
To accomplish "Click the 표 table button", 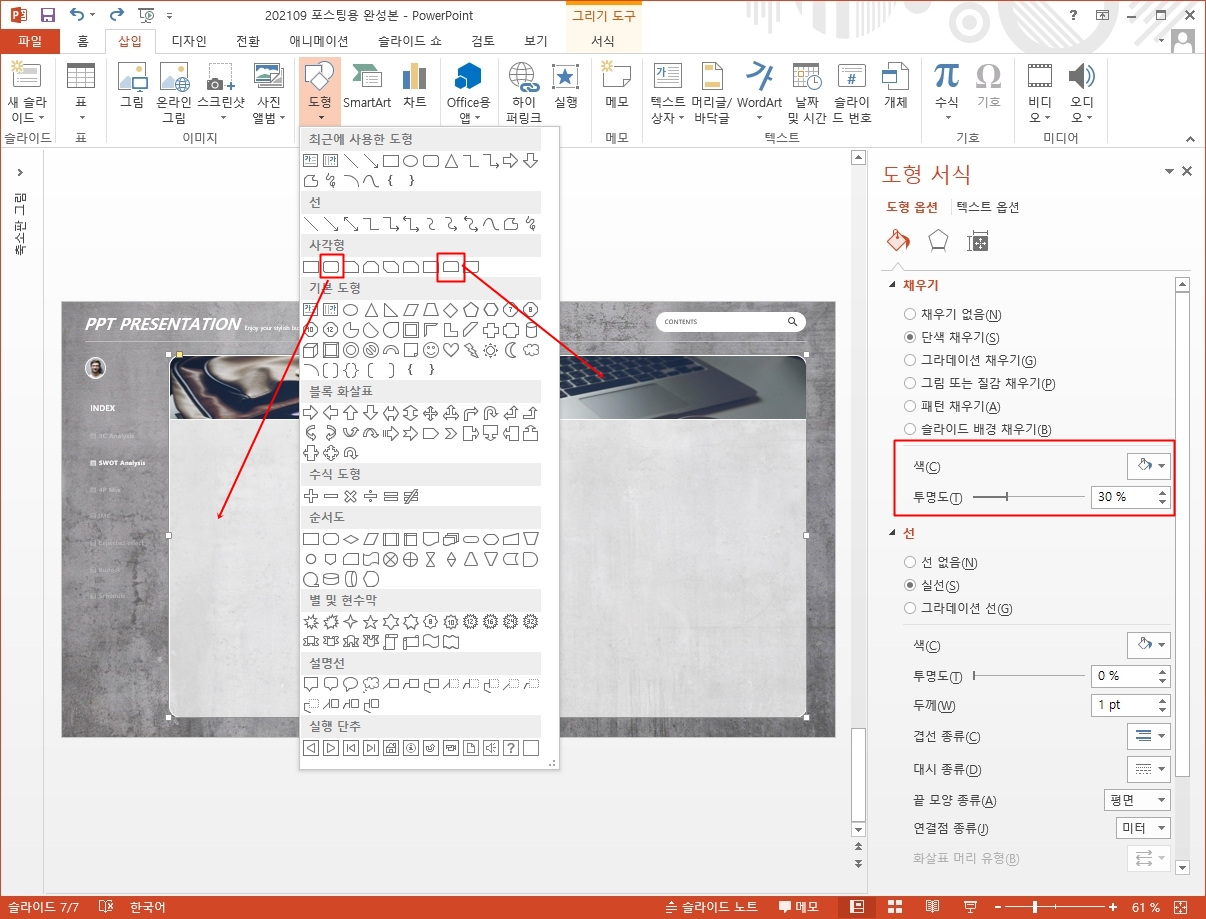I will point(81,93).
